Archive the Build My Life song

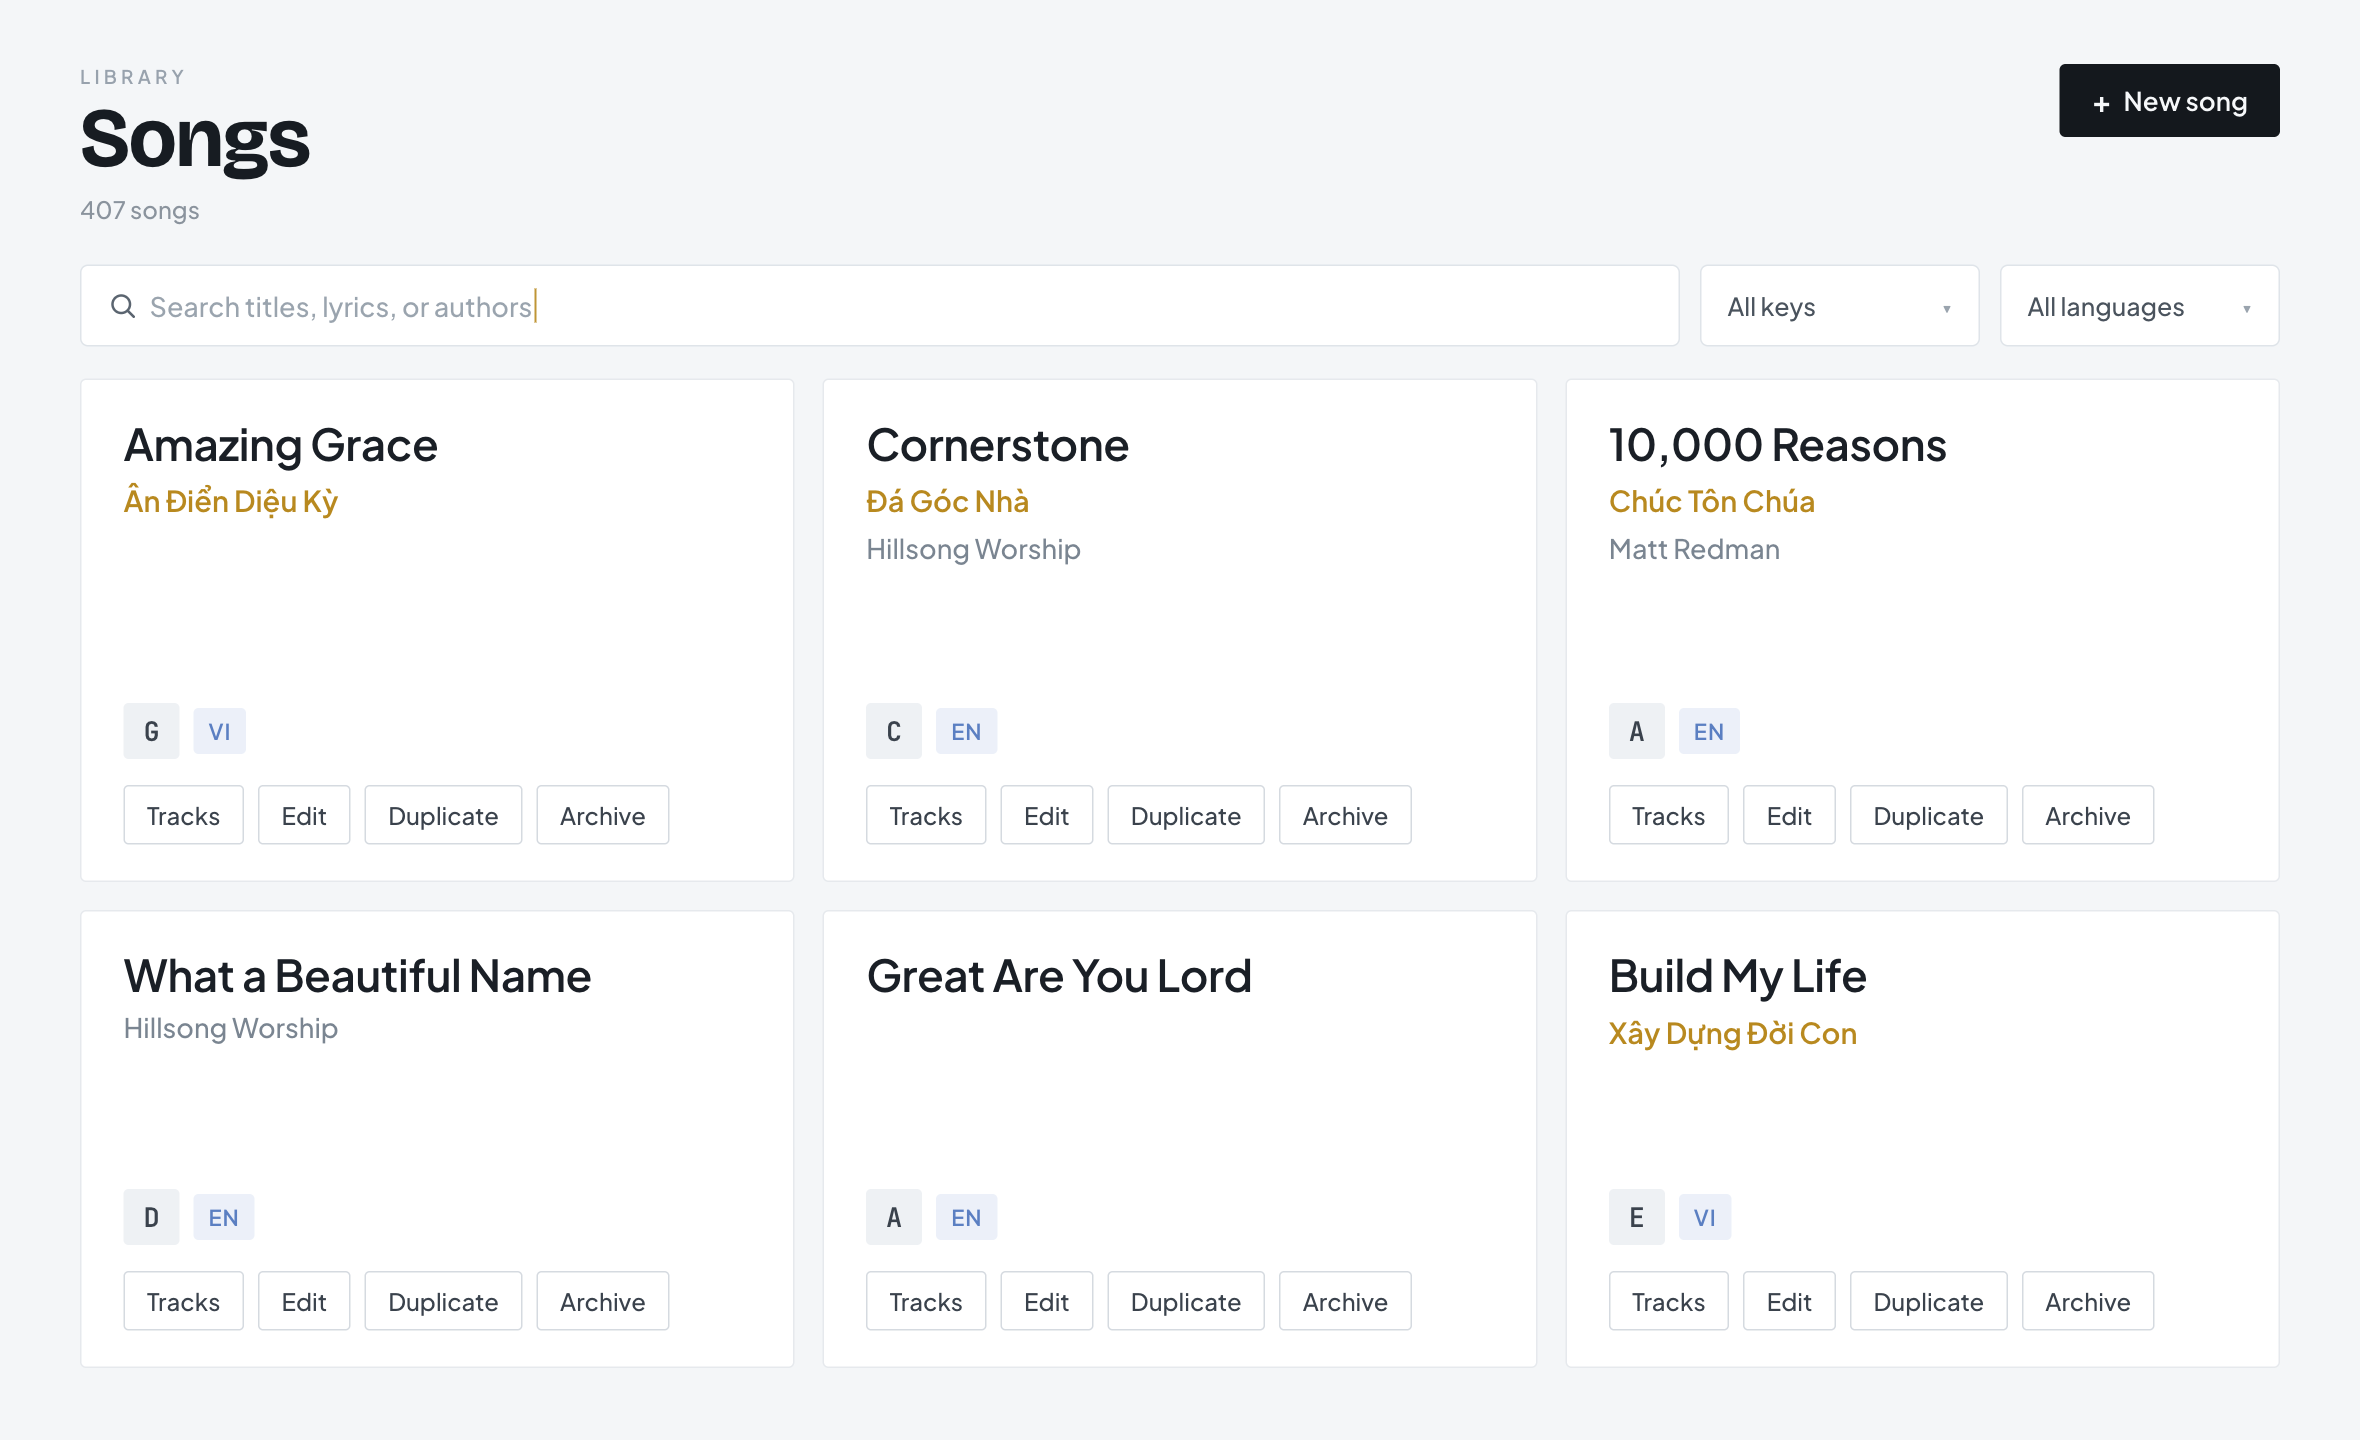(x=2087, y=1301)
